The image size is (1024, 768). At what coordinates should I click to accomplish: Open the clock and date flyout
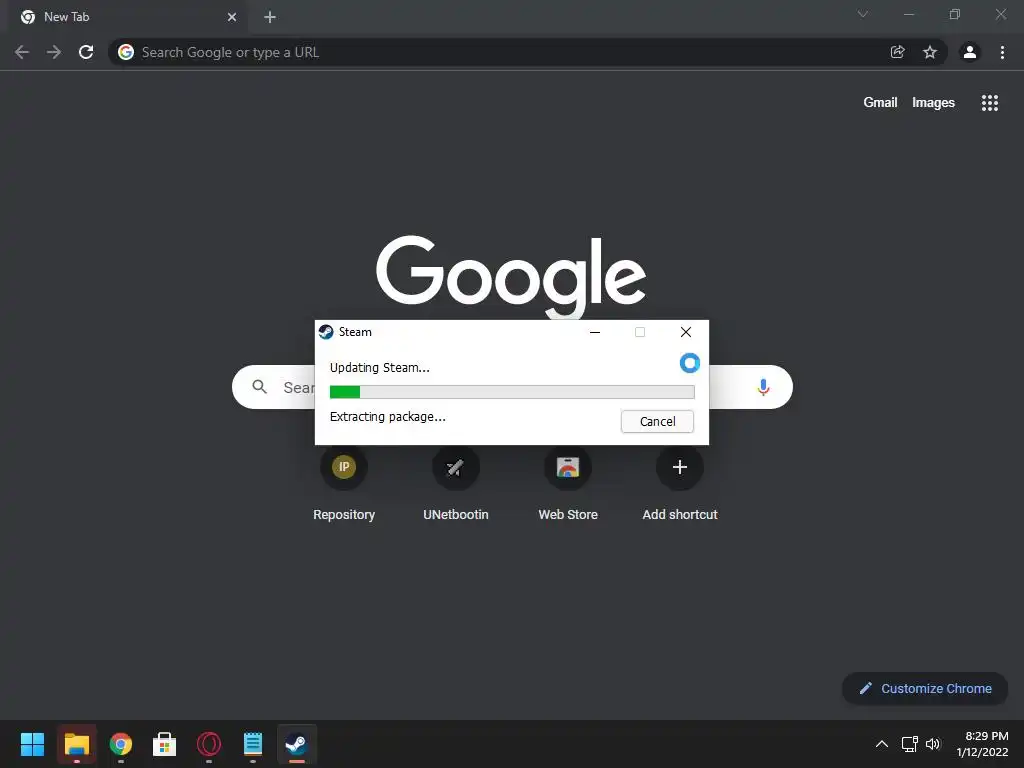click(x=982, y=744)
